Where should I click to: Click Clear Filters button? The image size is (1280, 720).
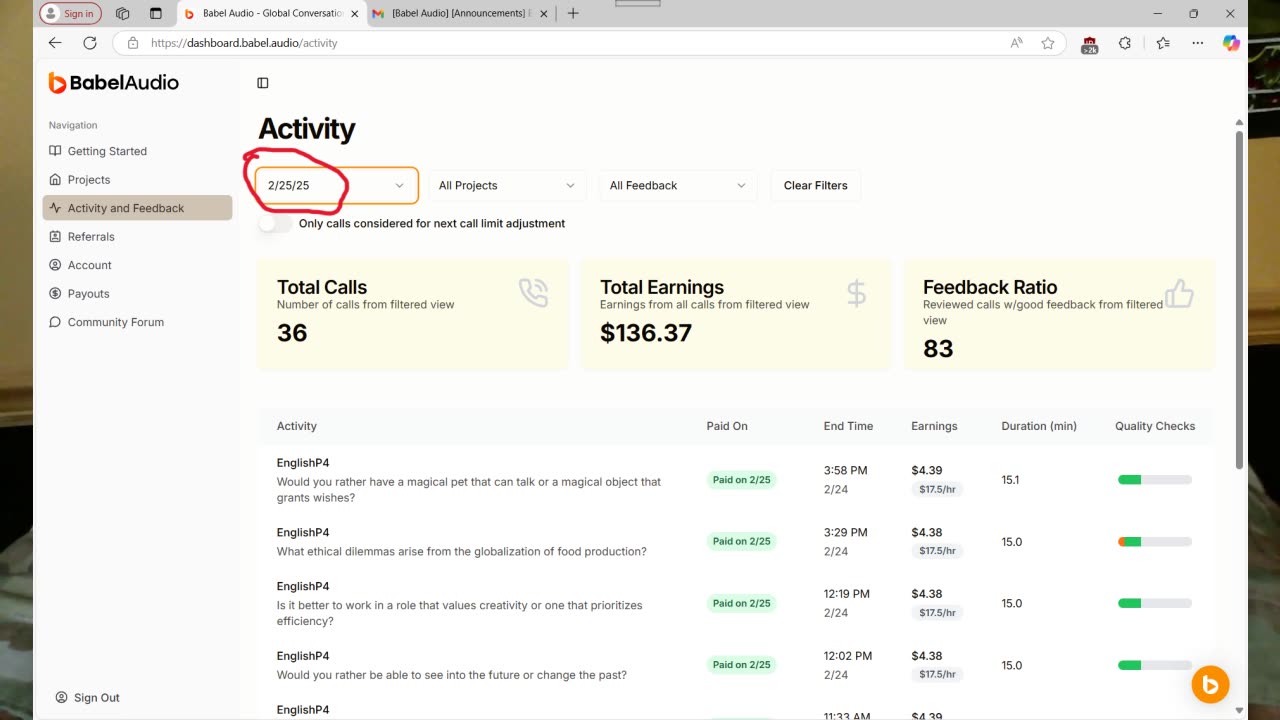coord(815,185)
